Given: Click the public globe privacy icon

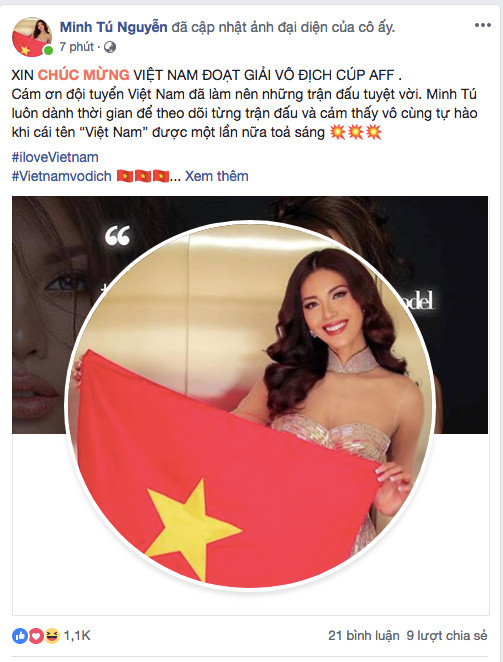Looking at the screenshot, I should click(x=110, y=47).
